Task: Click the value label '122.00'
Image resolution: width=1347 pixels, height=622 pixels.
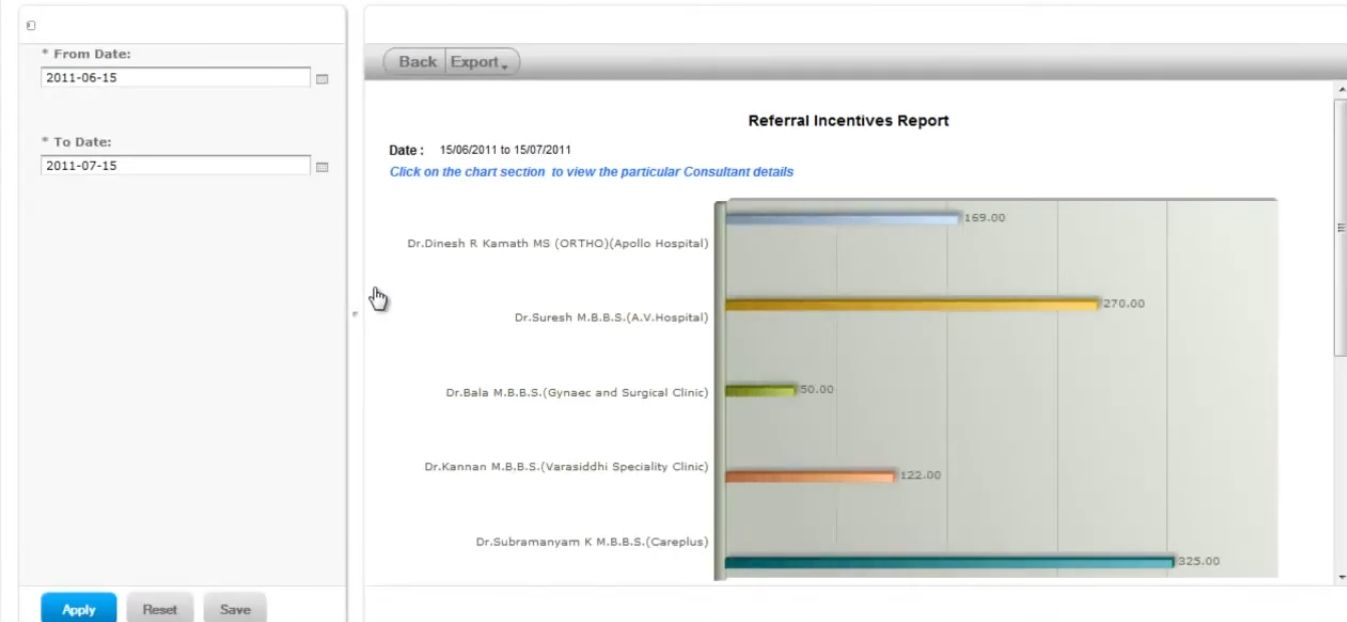Action: pyautogui.click(x=920, y=475)
